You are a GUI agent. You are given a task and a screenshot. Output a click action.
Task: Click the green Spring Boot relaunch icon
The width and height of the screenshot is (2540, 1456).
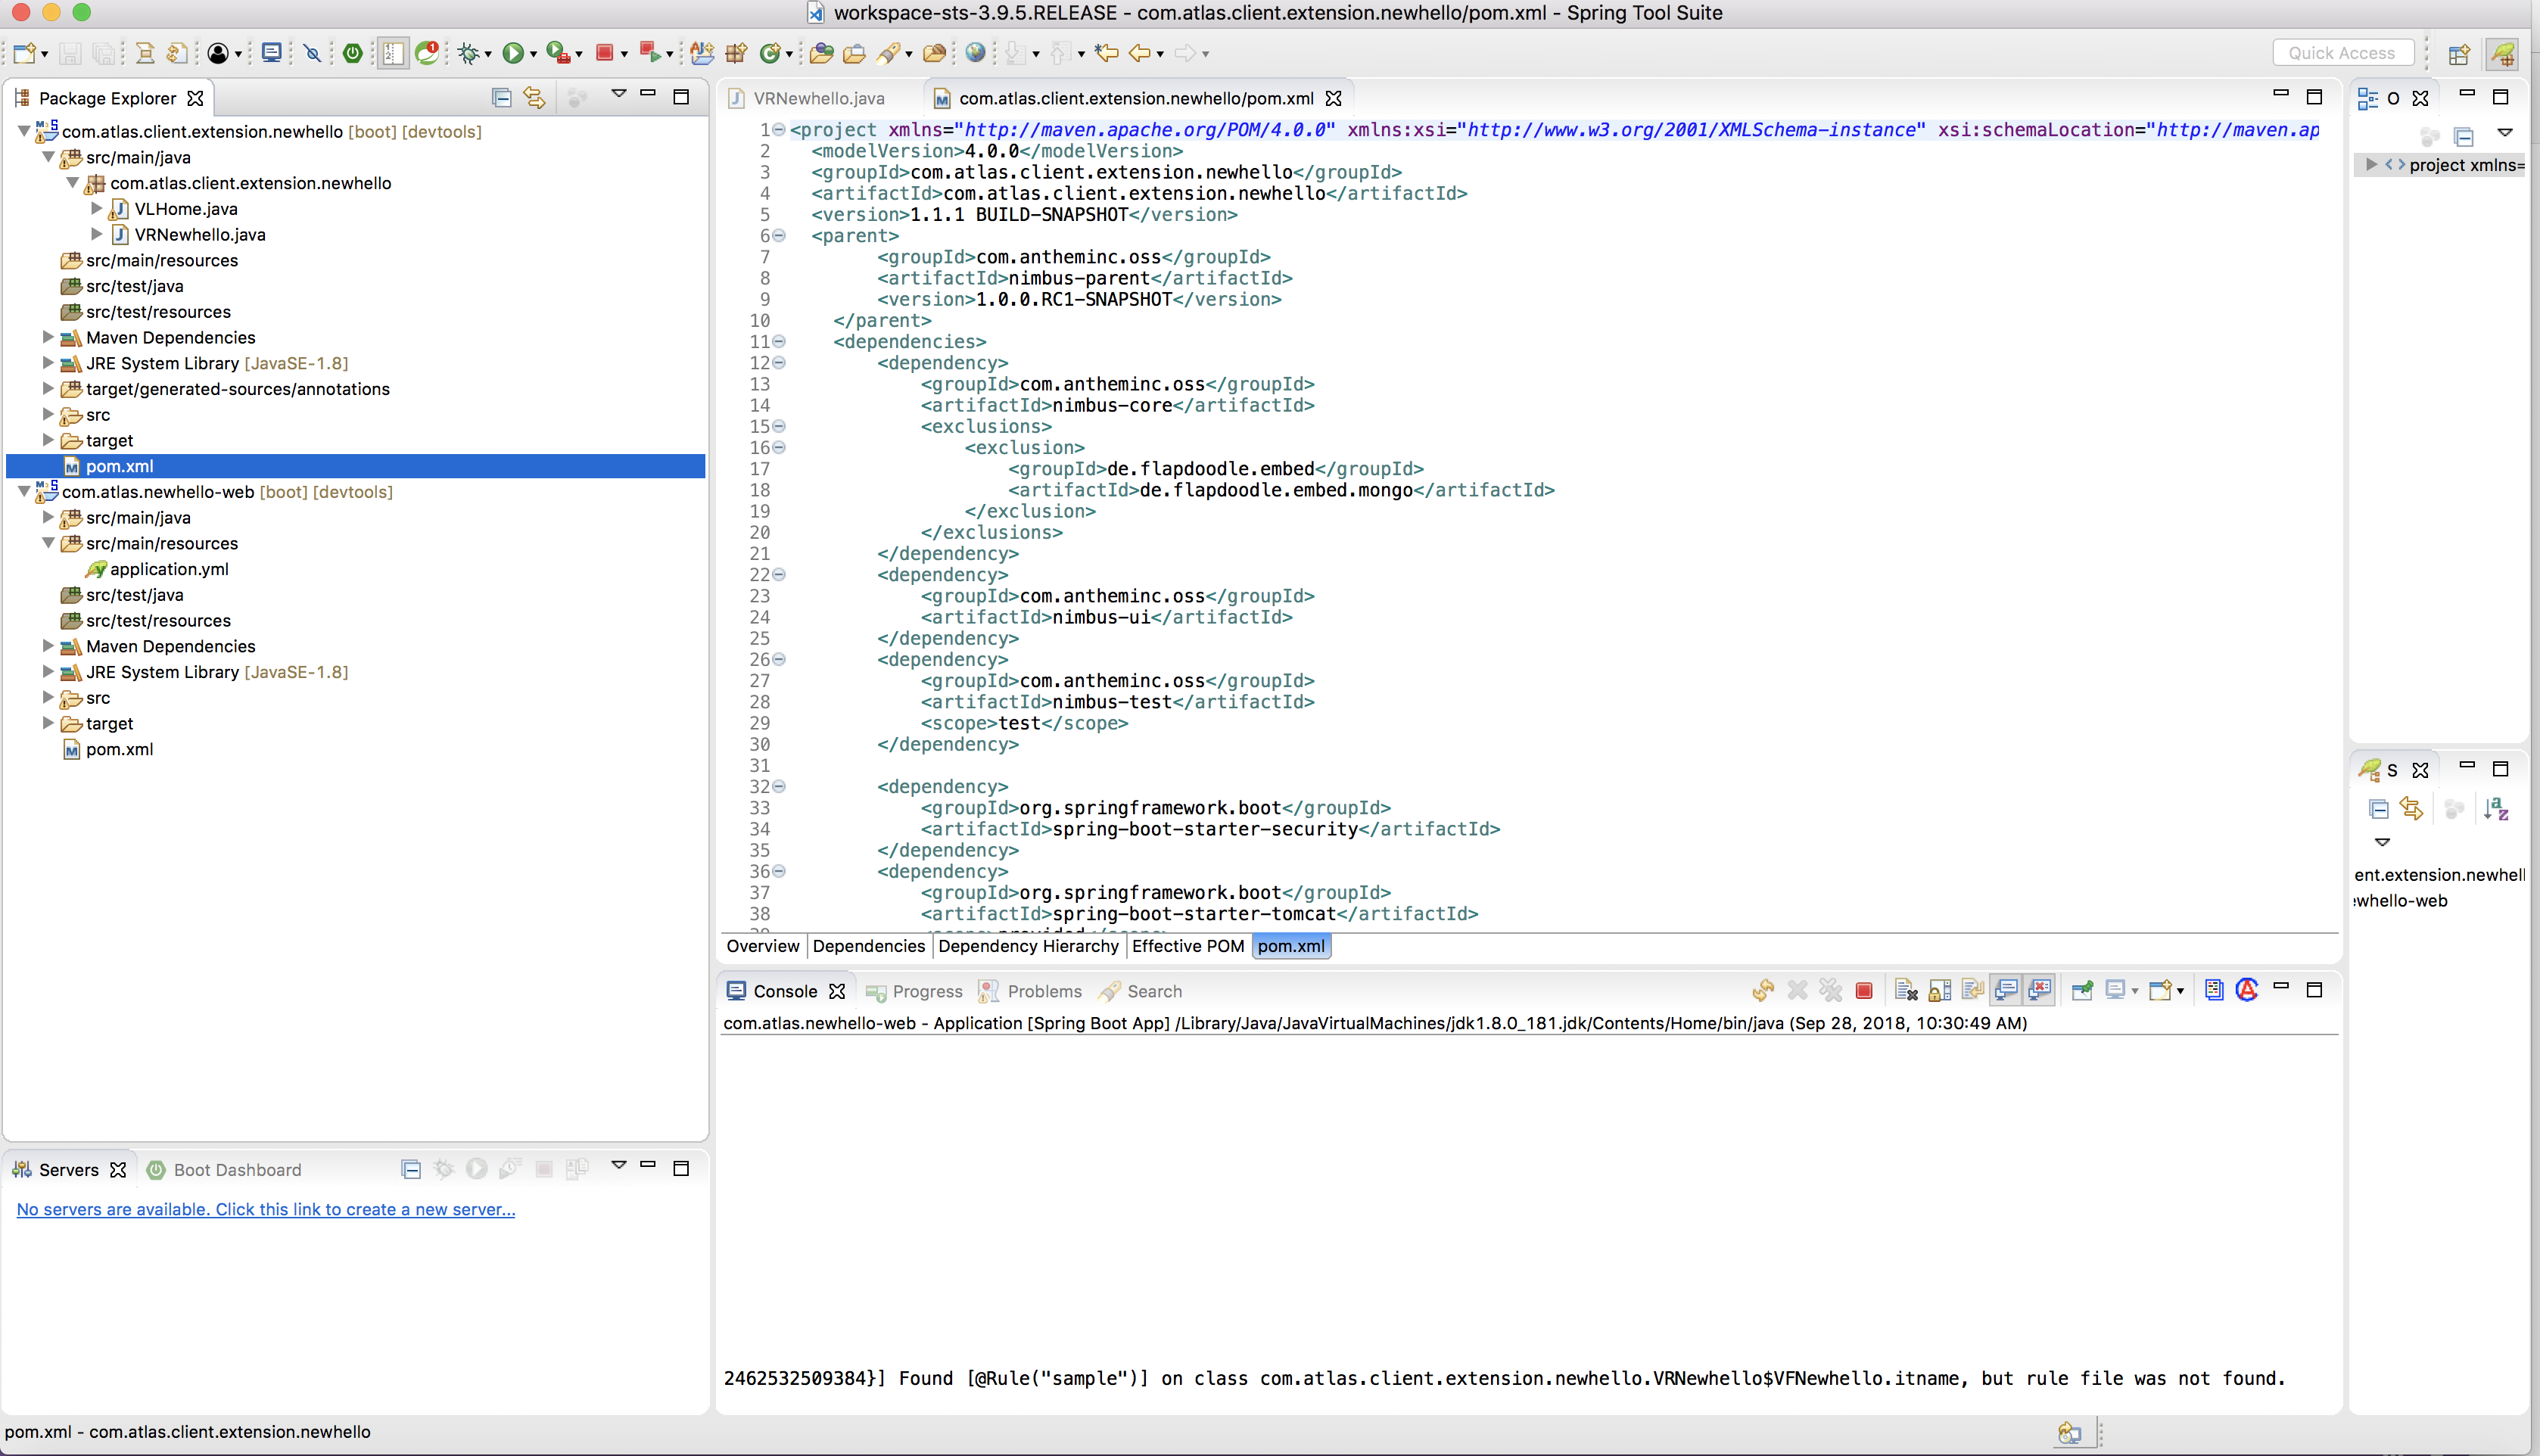coord(352,53)
